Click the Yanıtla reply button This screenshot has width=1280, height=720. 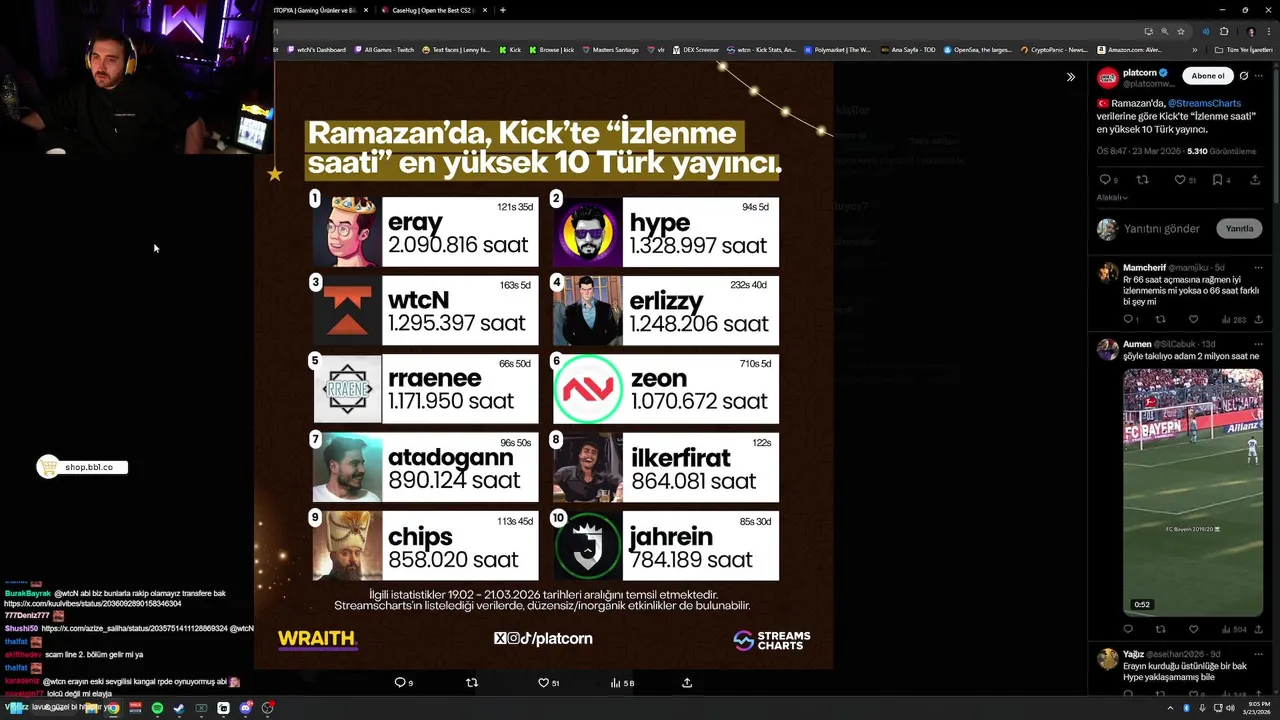tap(1239, 229)
